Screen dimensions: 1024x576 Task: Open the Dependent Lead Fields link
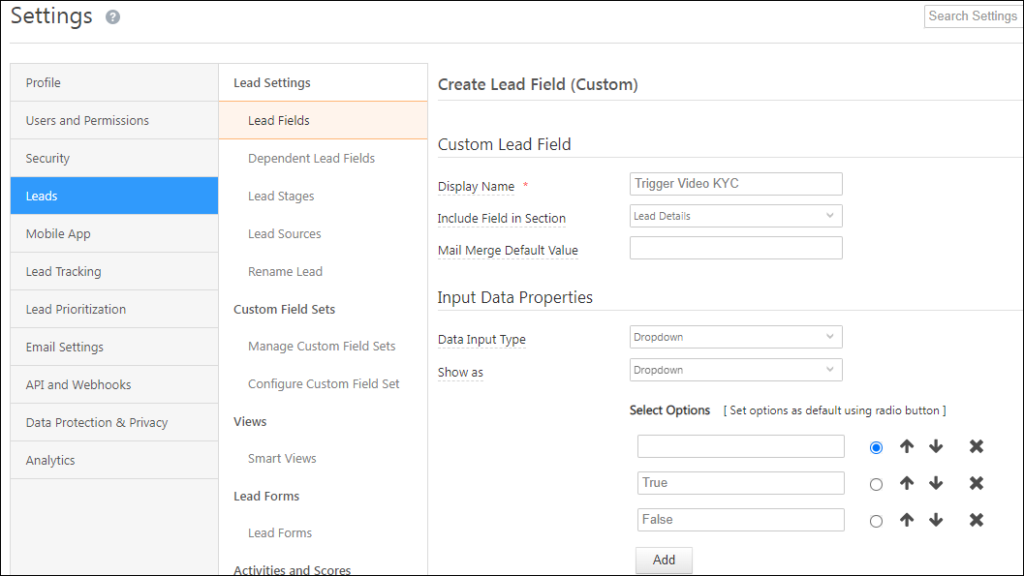click(311, 158)
